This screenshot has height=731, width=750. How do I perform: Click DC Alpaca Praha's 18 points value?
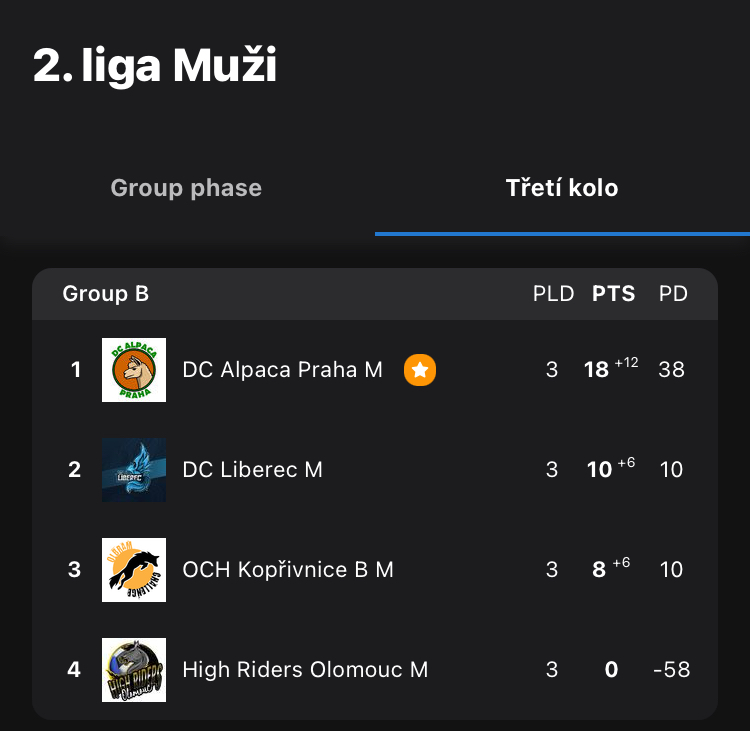(597, 370)
